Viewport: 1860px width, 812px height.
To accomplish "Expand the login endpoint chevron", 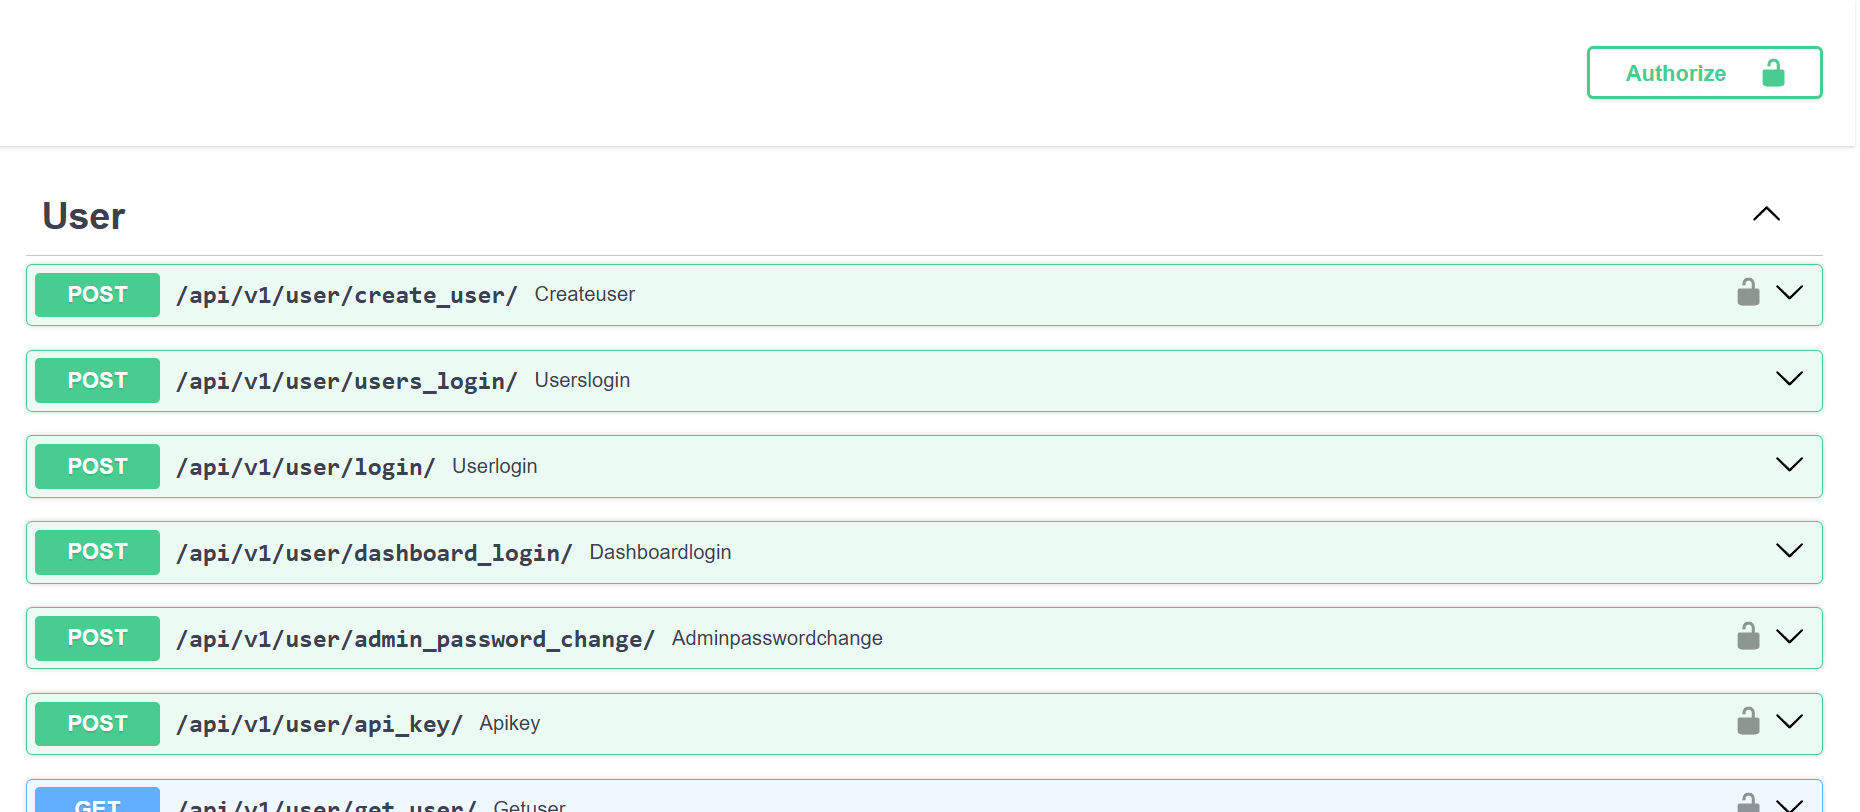I will (x=1789, y=465).
